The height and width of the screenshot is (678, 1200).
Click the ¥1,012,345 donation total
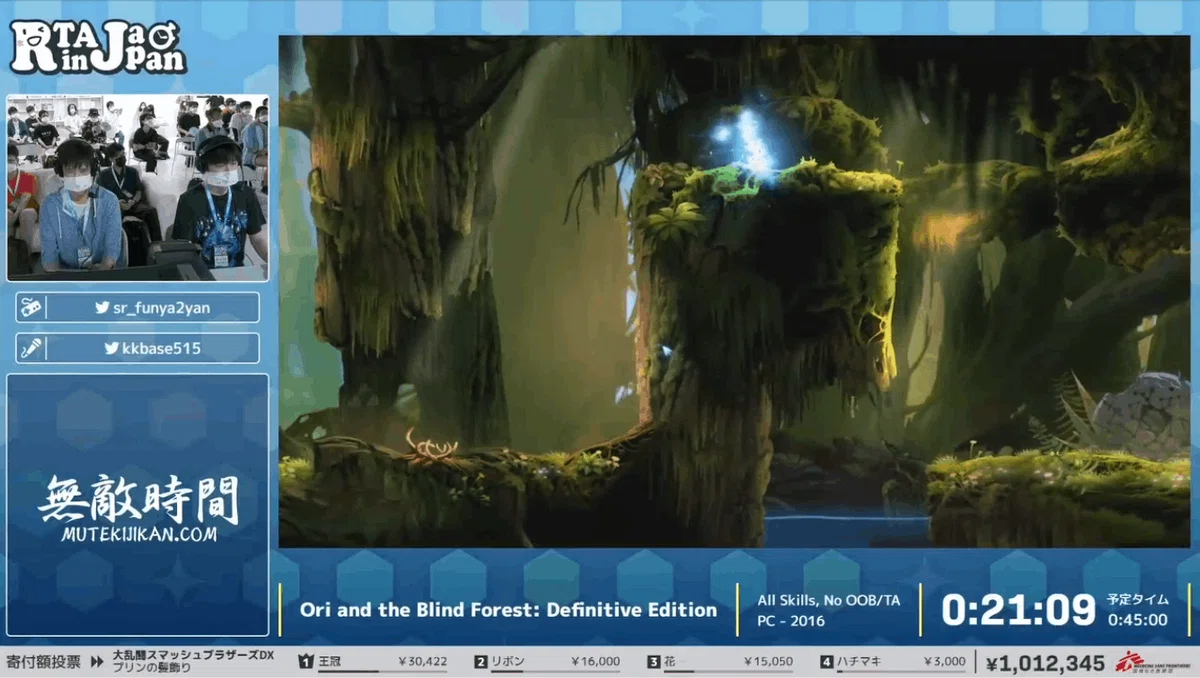1045,663
